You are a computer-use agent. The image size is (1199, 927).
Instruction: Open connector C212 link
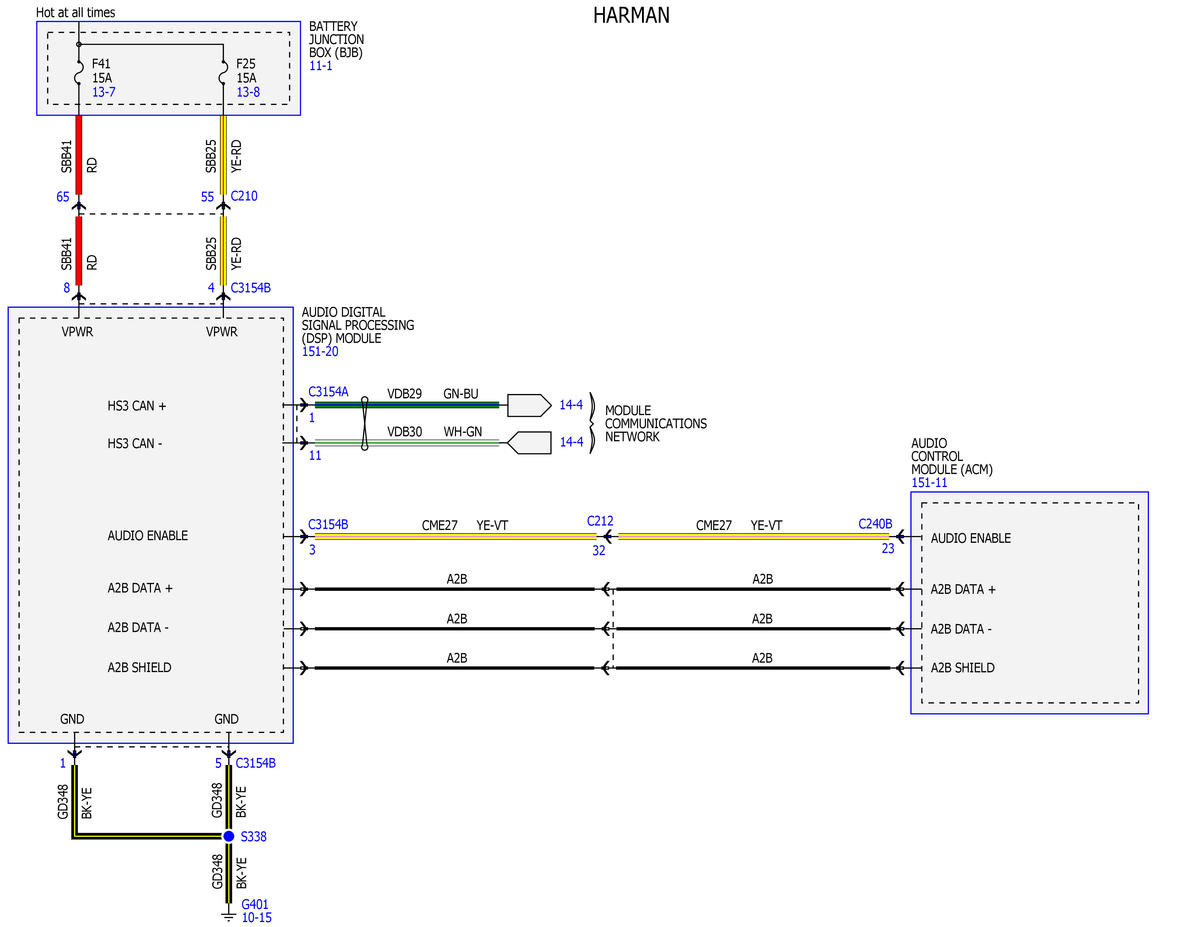(600, 521)
